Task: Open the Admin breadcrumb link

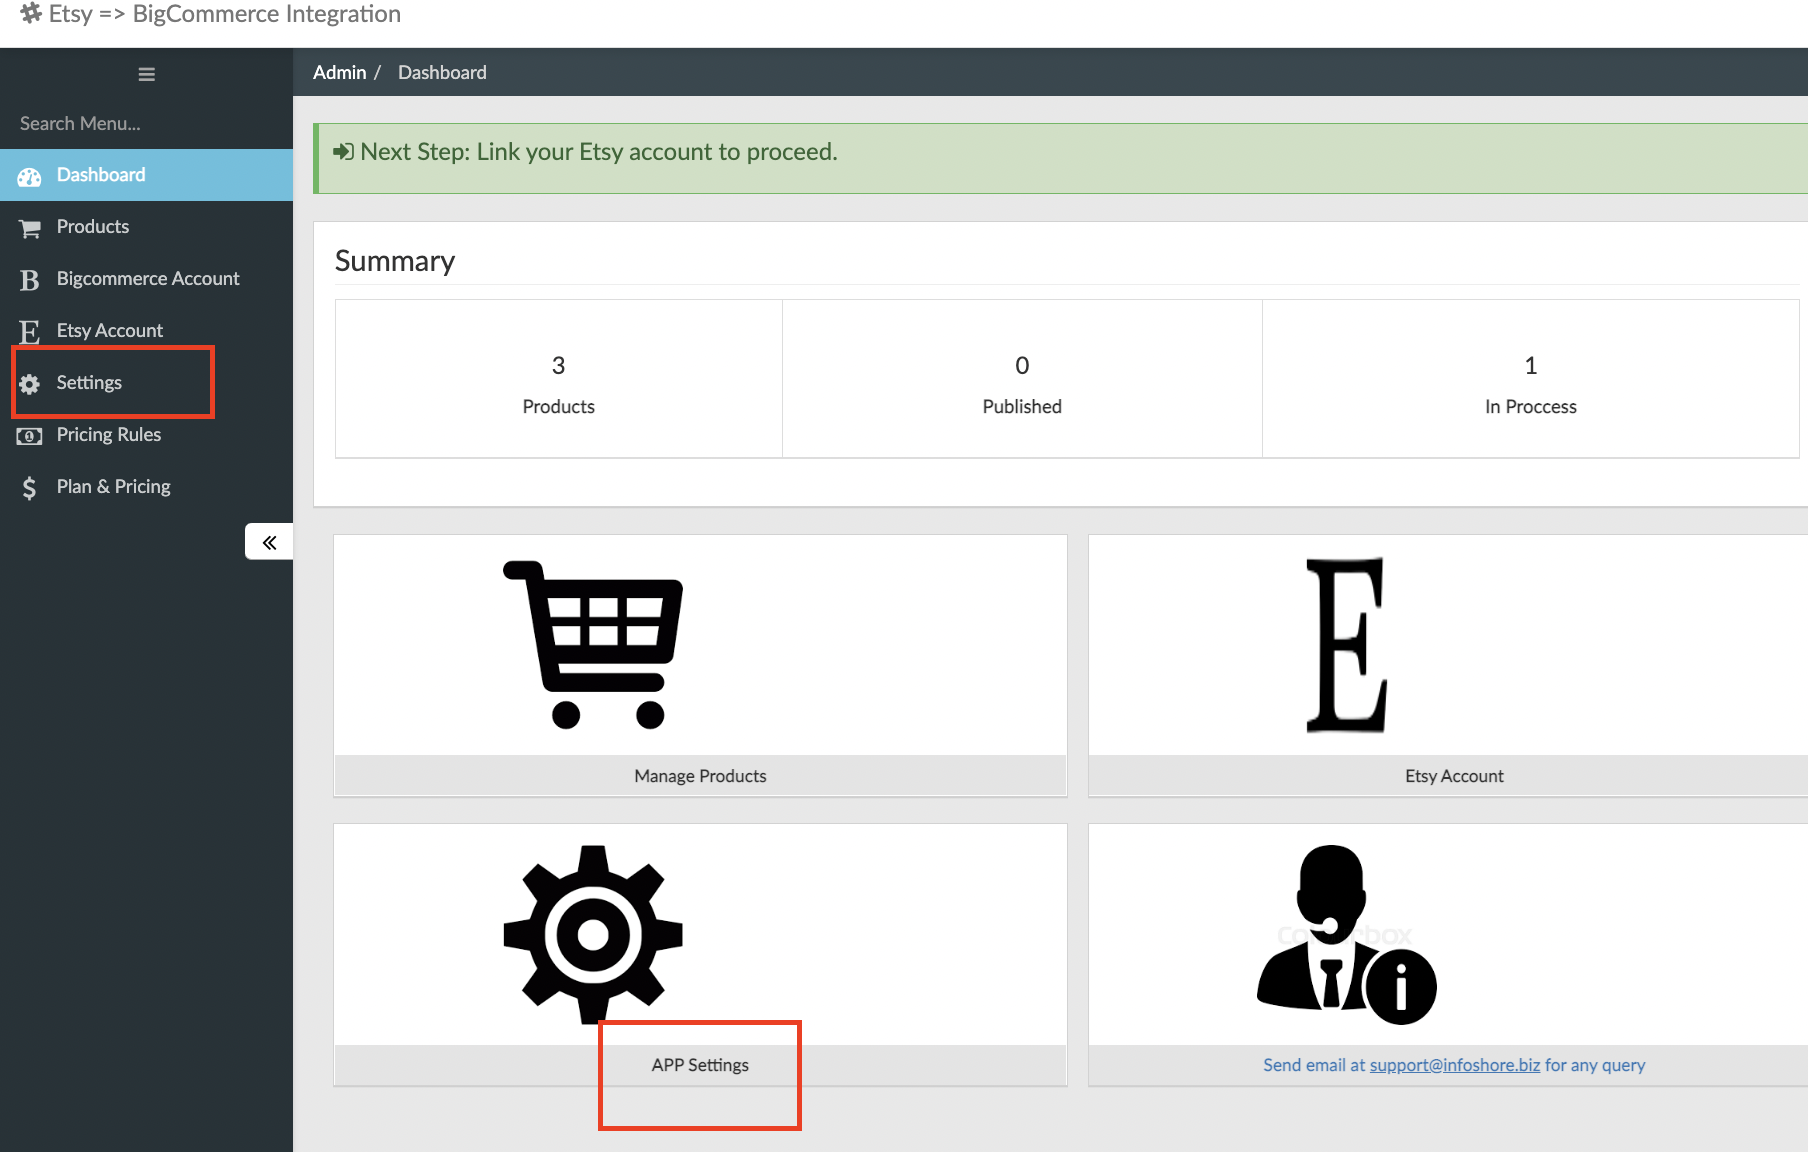Action: pyautogui.click(x=340, y=72)
